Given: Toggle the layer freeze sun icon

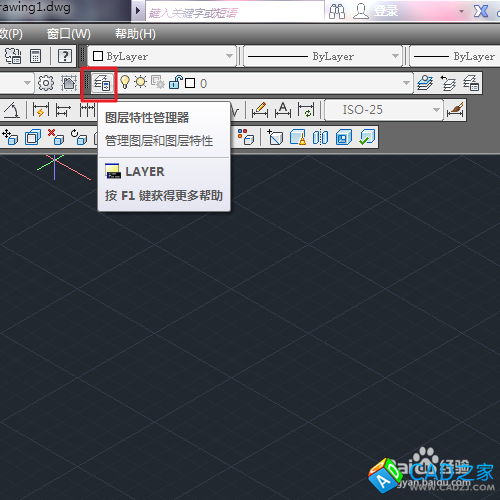Looking at the screenshot, I should tap(140, 82).
